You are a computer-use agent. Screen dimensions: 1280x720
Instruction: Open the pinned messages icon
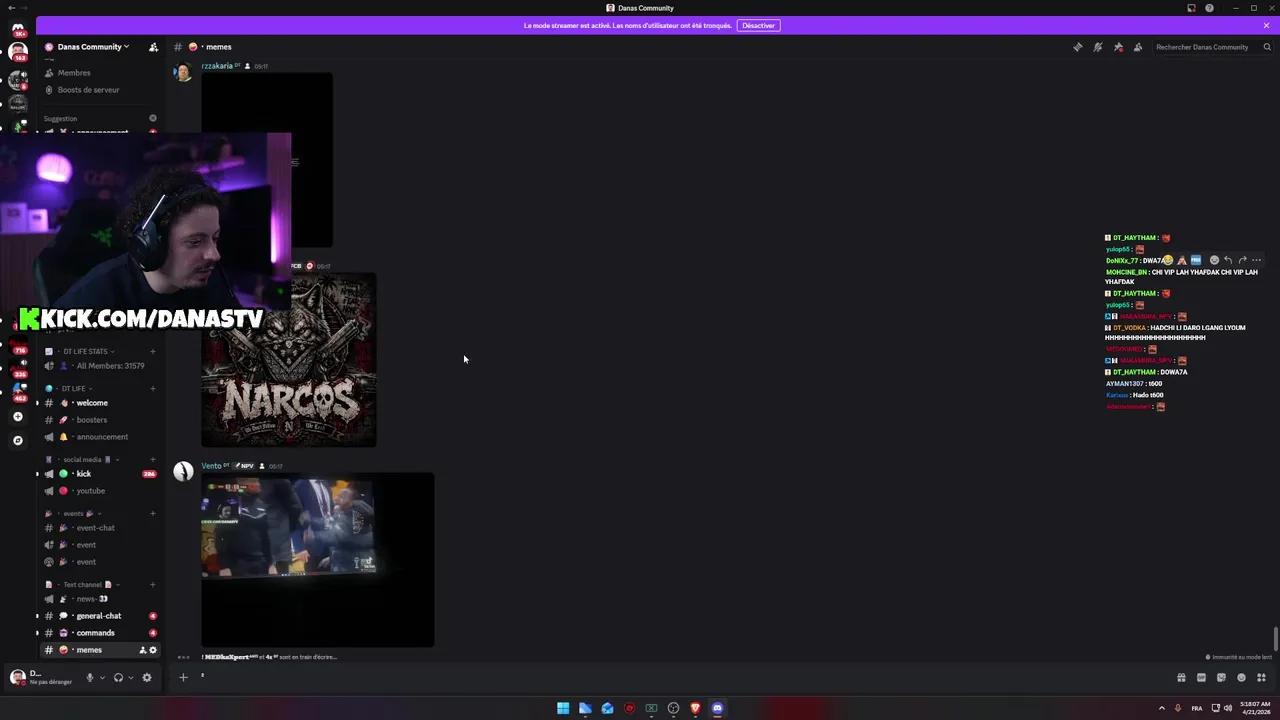(1077, 47)
